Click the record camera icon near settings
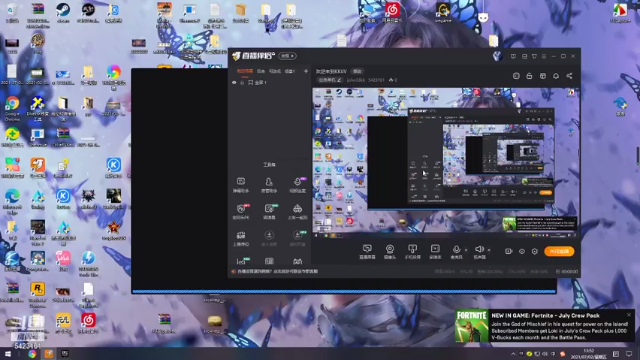Viewport: 640px width, 360px height. [508, 251]
